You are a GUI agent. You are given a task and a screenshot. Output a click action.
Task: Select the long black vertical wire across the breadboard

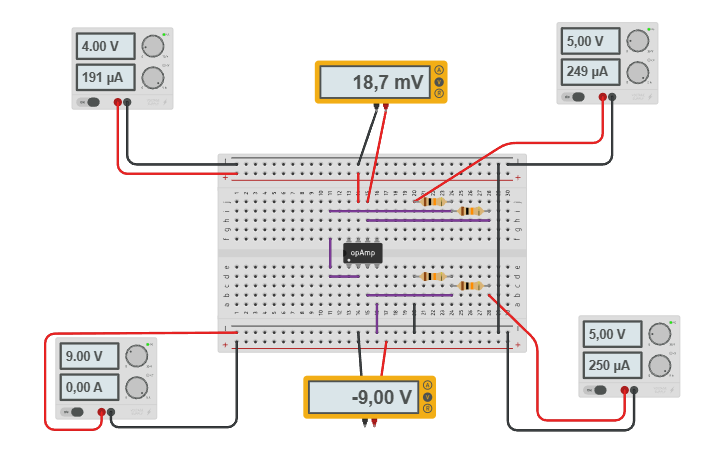498,248
